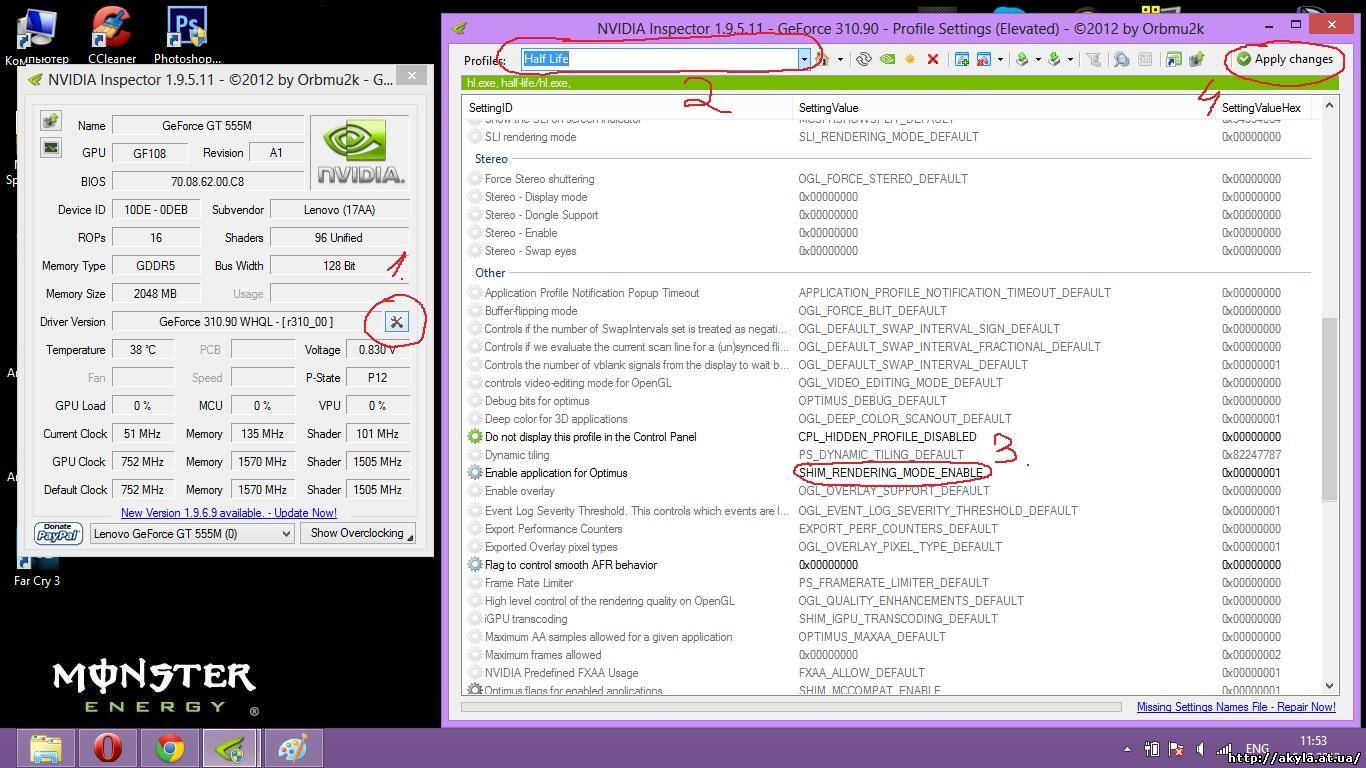Open New Version 1.9.6.9 update link
1366x768 pixels.
coord(228,513)
